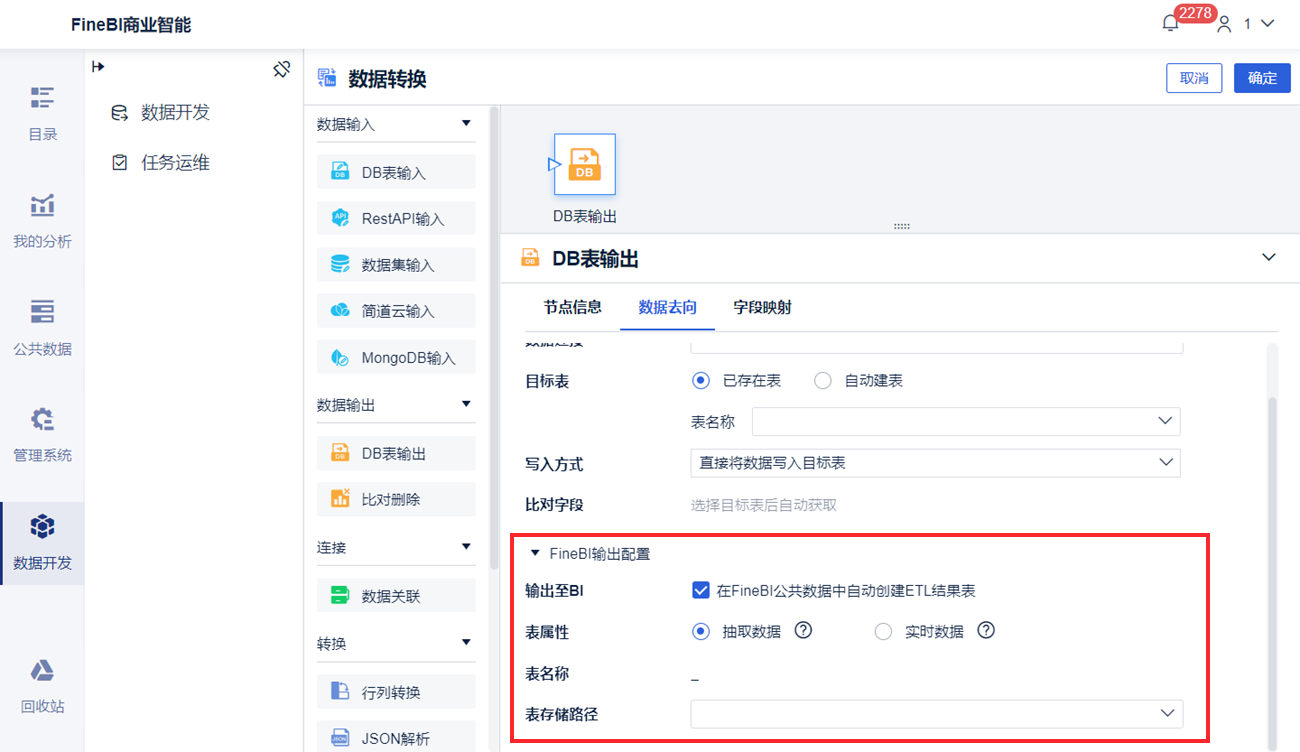The width and height of the screenshot is (1300, 752).
Task: Open 公共数据 in the sidebar
Action: click(42, 328)
